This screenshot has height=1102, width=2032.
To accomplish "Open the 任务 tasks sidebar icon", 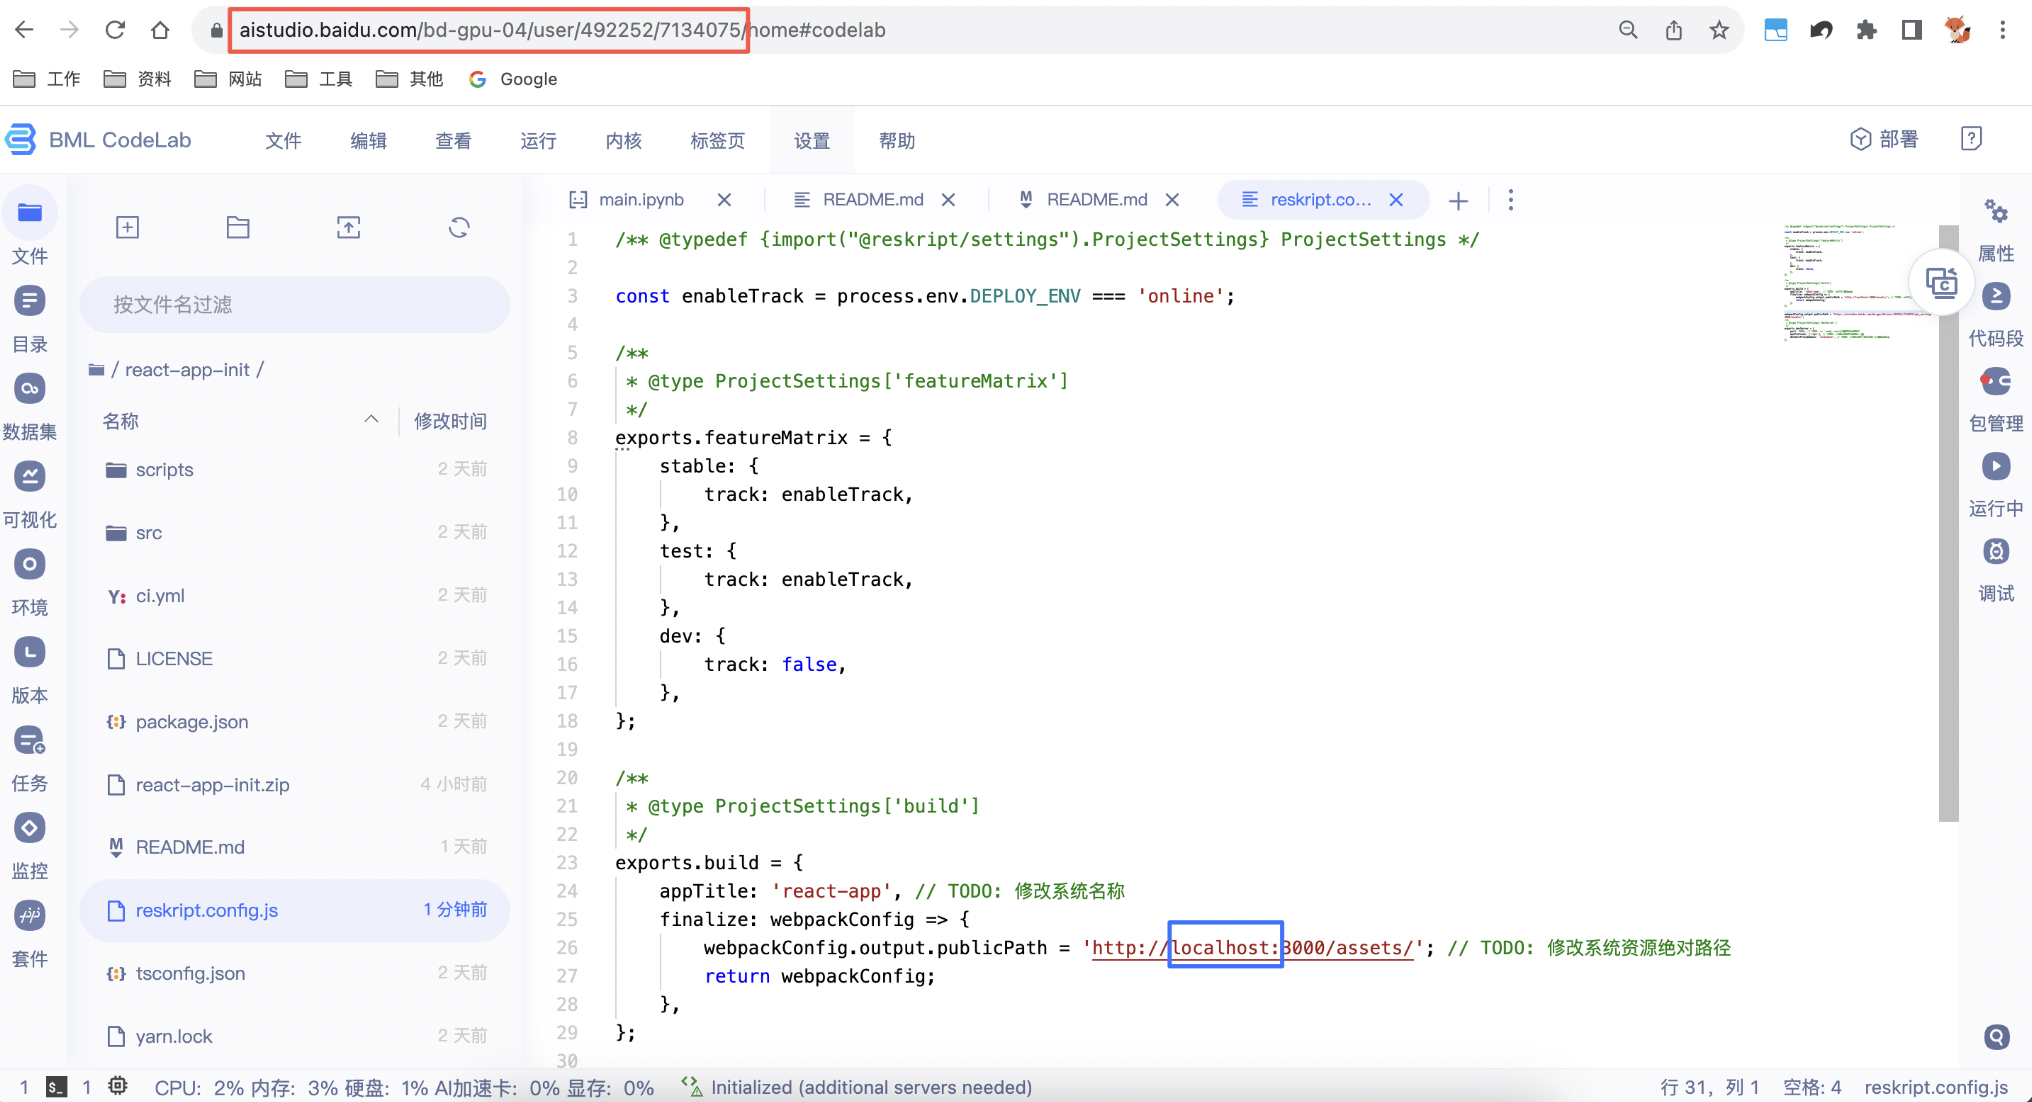I will point(30,741).
